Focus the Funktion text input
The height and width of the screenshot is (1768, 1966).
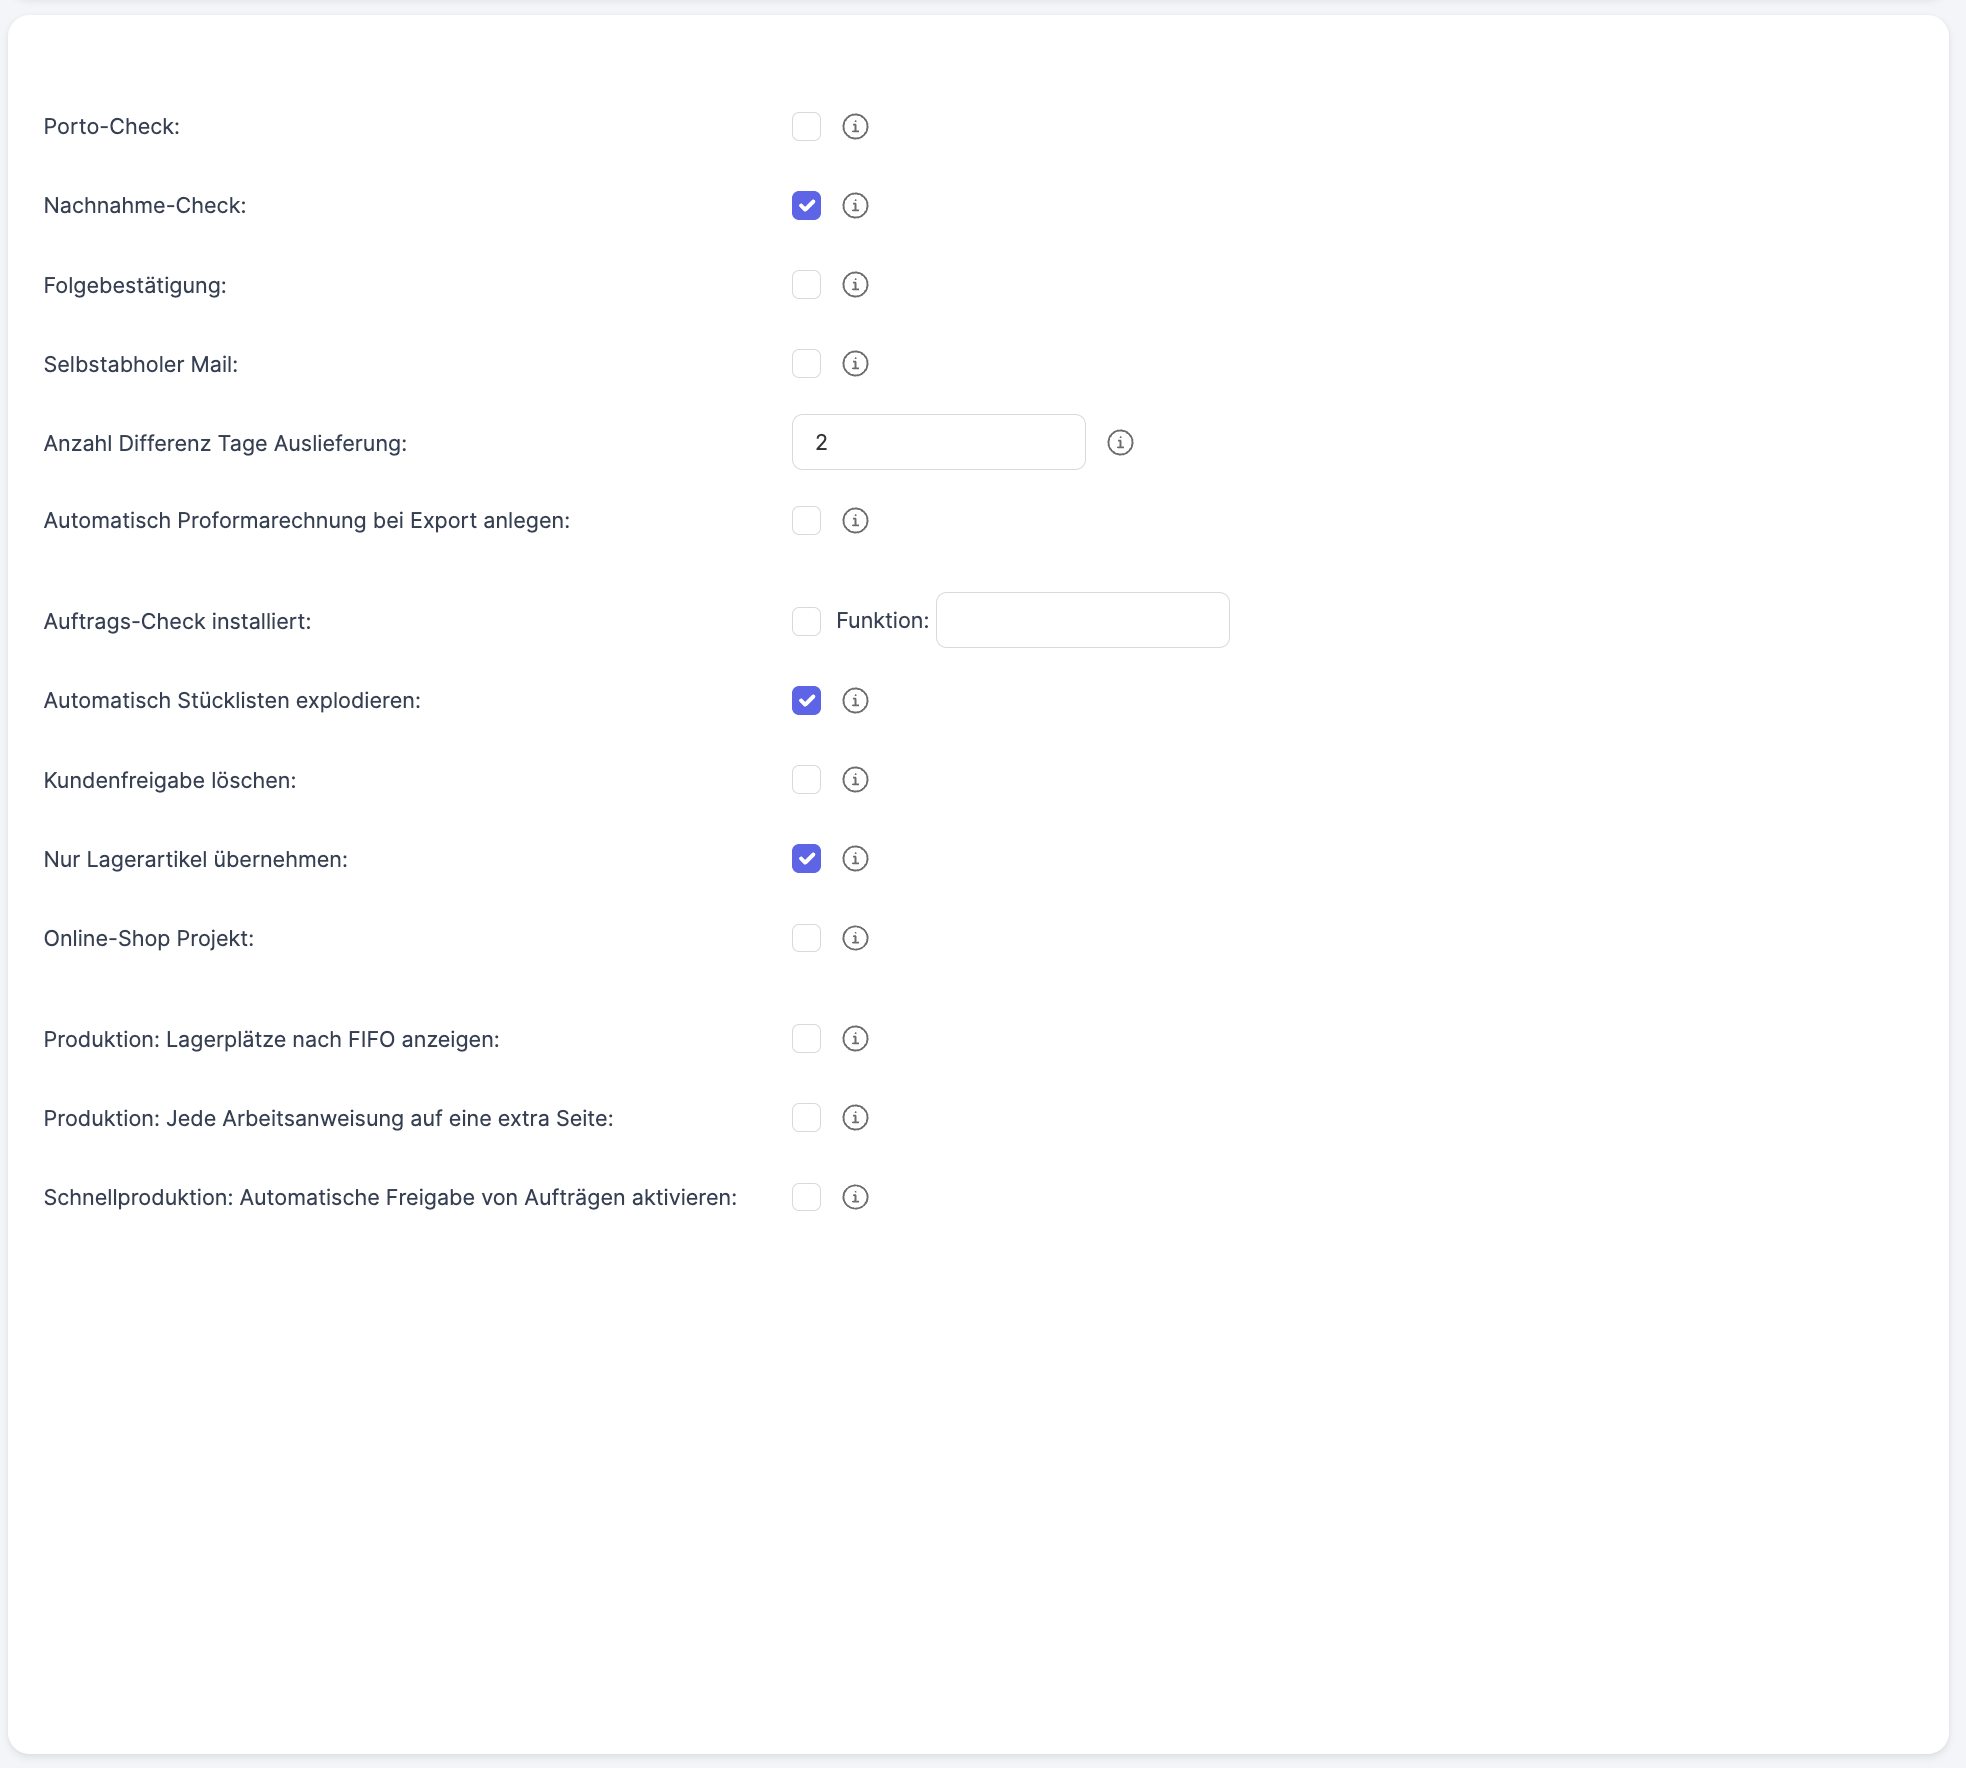coord(1082,621)
